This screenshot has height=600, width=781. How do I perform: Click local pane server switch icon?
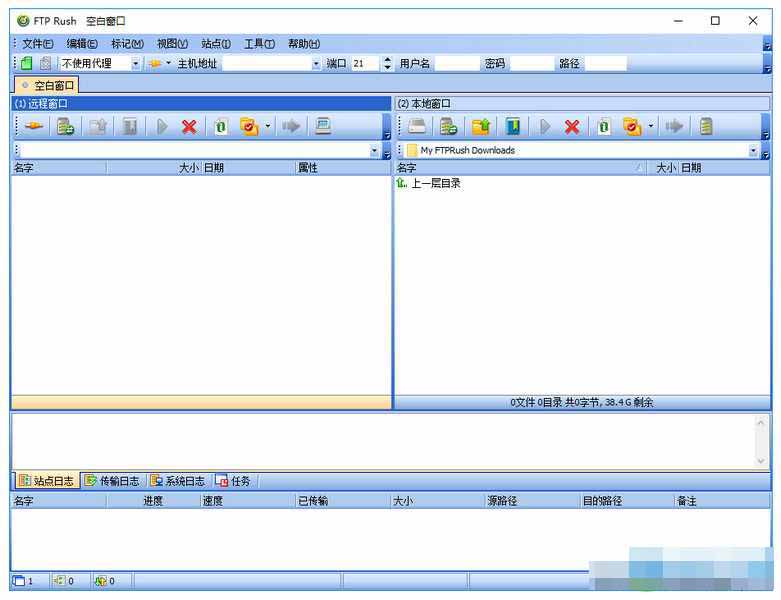pos(448,126)
